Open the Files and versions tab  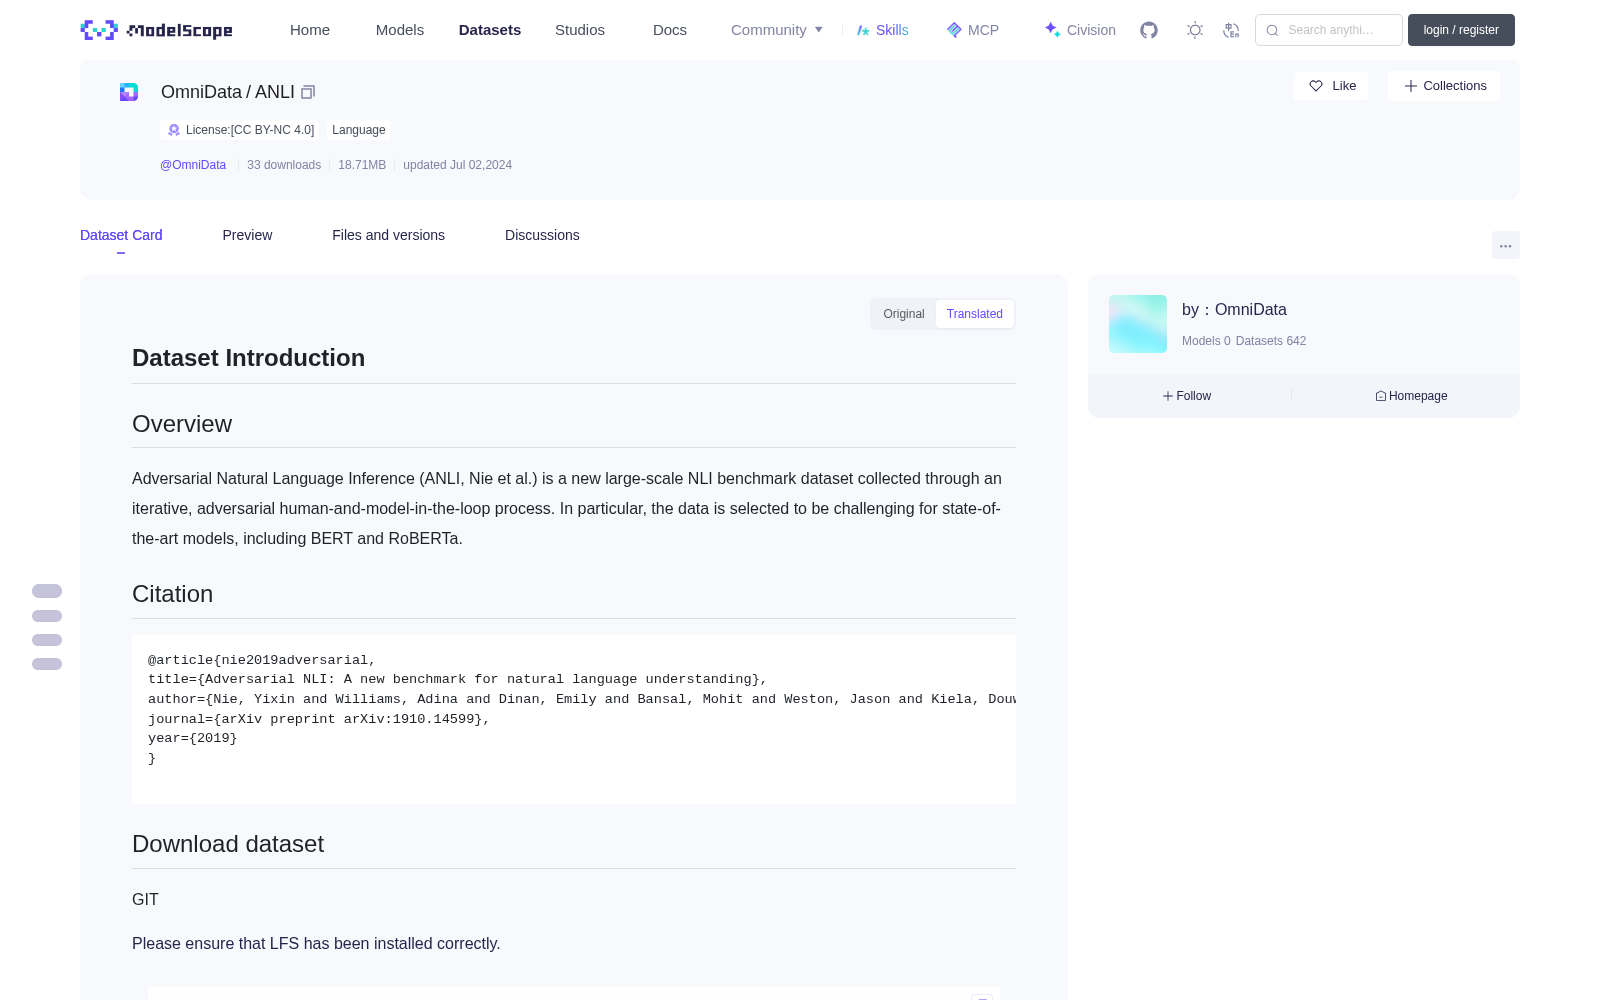[x=388, y=235]
